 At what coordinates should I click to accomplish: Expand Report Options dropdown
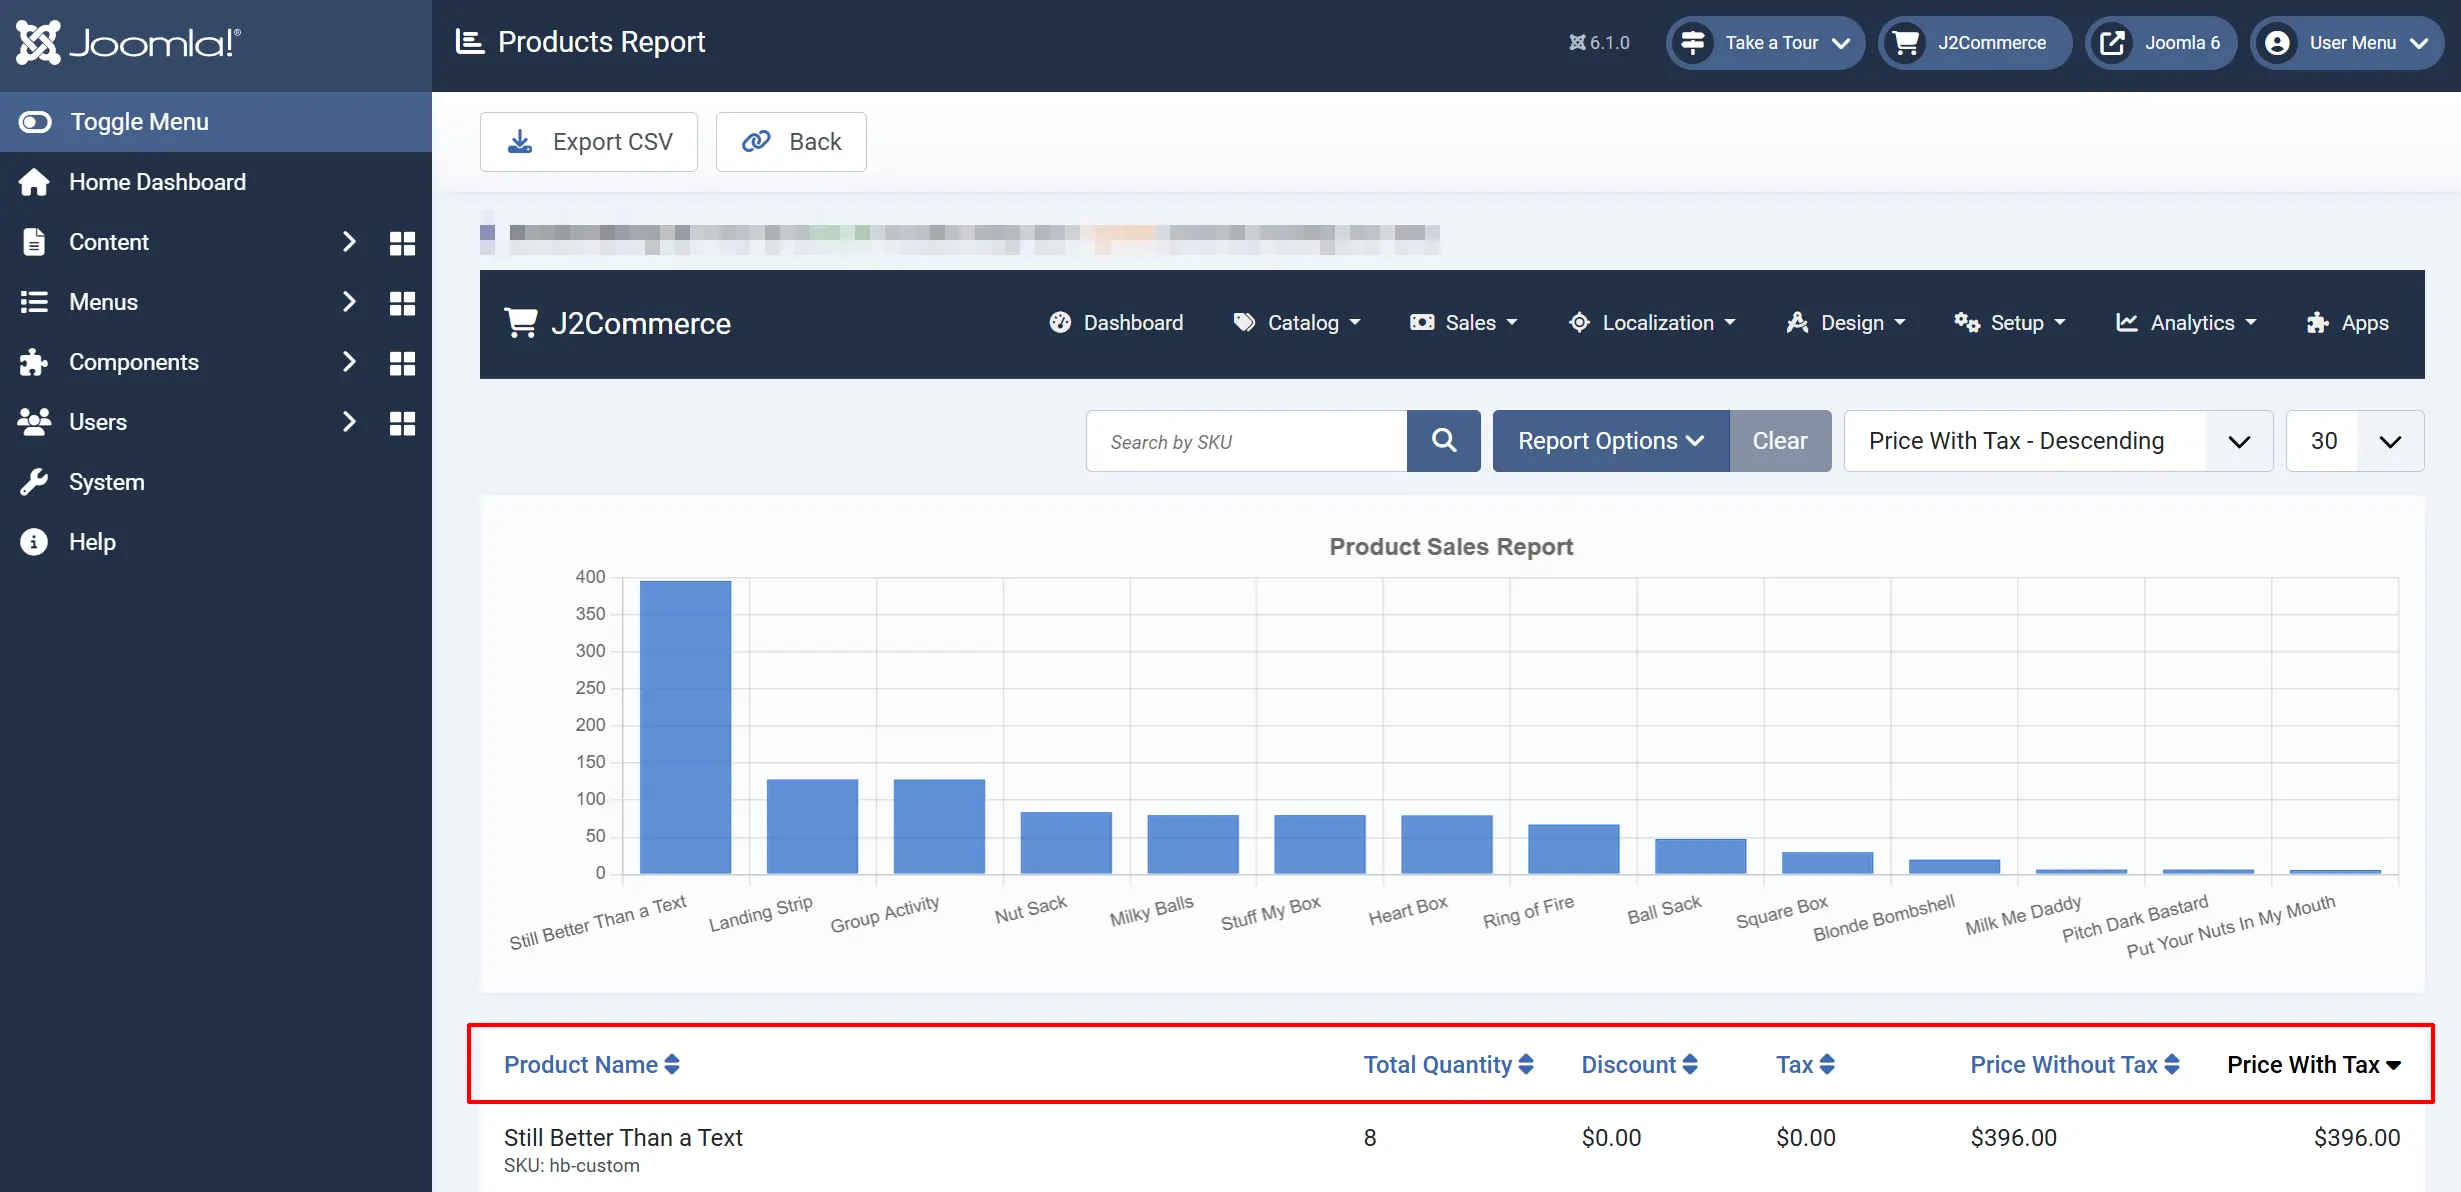(x=1610, y=441)
